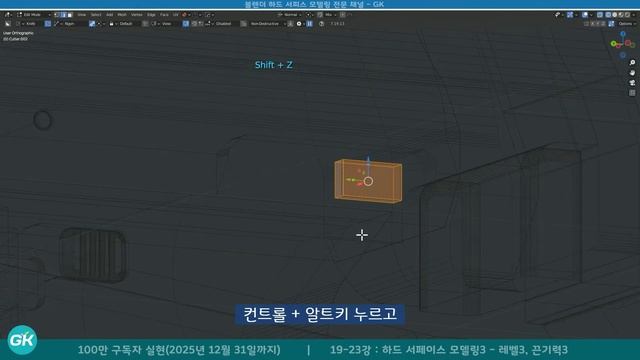Toggle viewport overlays icon
This screenshot has width=640, height=360.
[x=585, y=15]
